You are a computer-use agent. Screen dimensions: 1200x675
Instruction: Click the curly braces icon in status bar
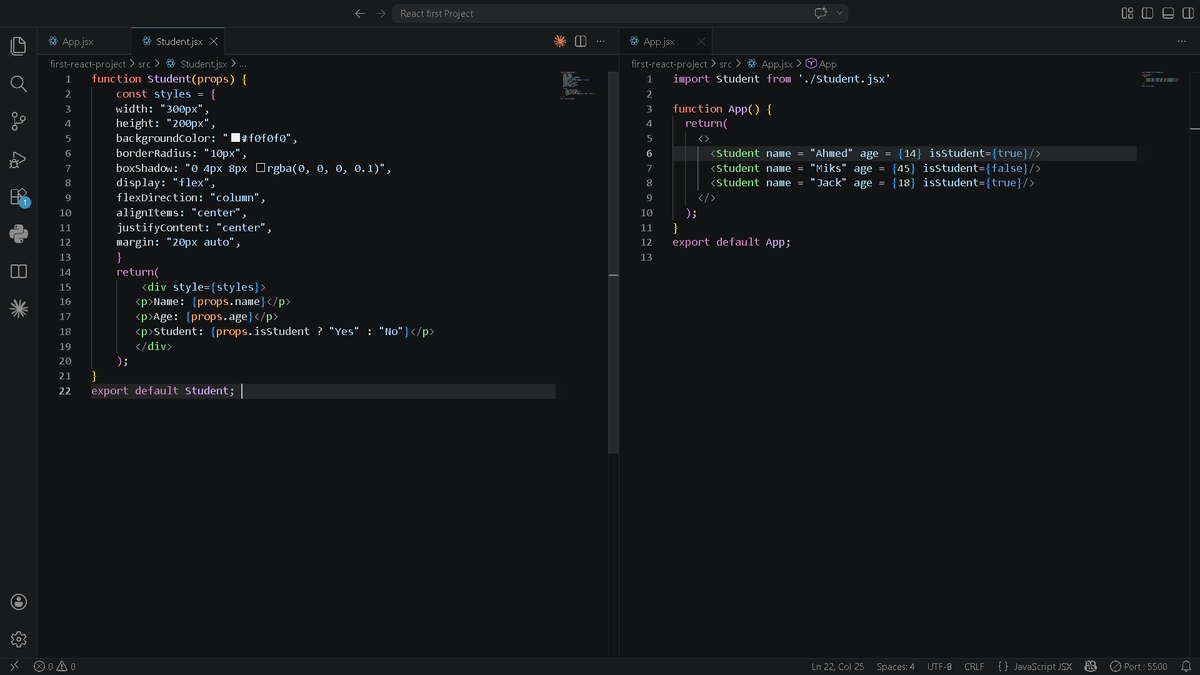tap(1003, 666)
